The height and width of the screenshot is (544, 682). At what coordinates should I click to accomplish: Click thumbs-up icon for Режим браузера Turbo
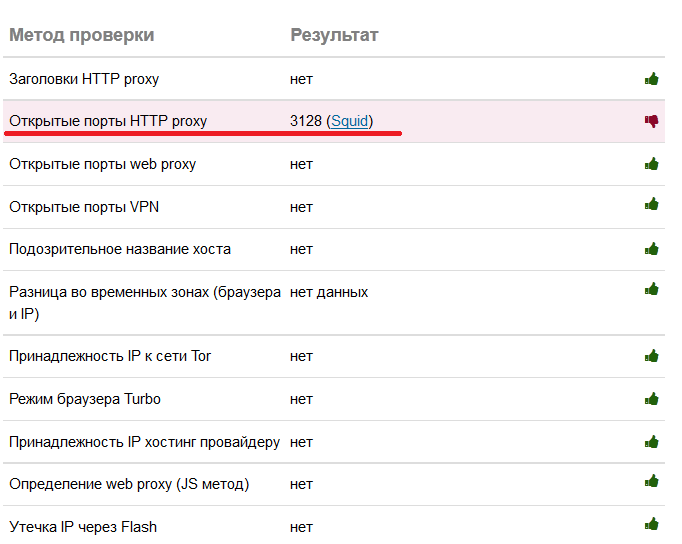[x=651, y=399]
